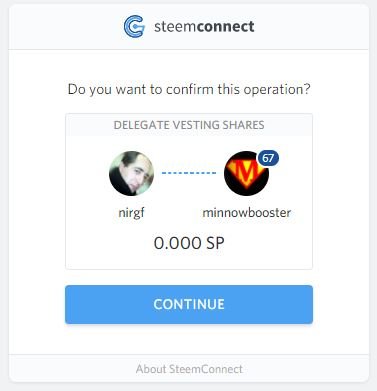Click the SP unit next to the amount
This screenshot has width=377, height=391.
215,243
